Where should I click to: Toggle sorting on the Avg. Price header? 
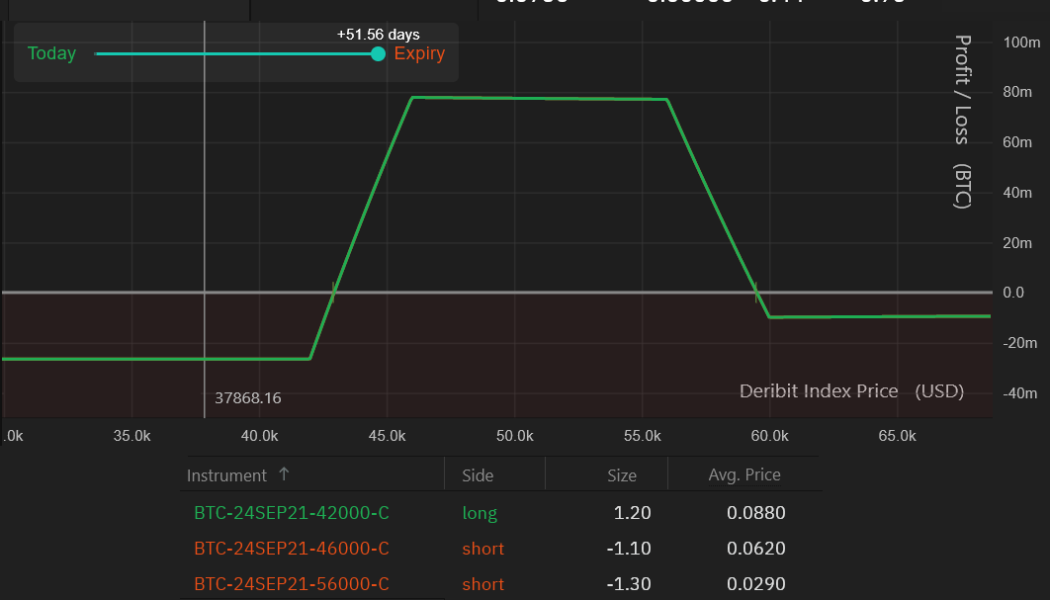745,474
